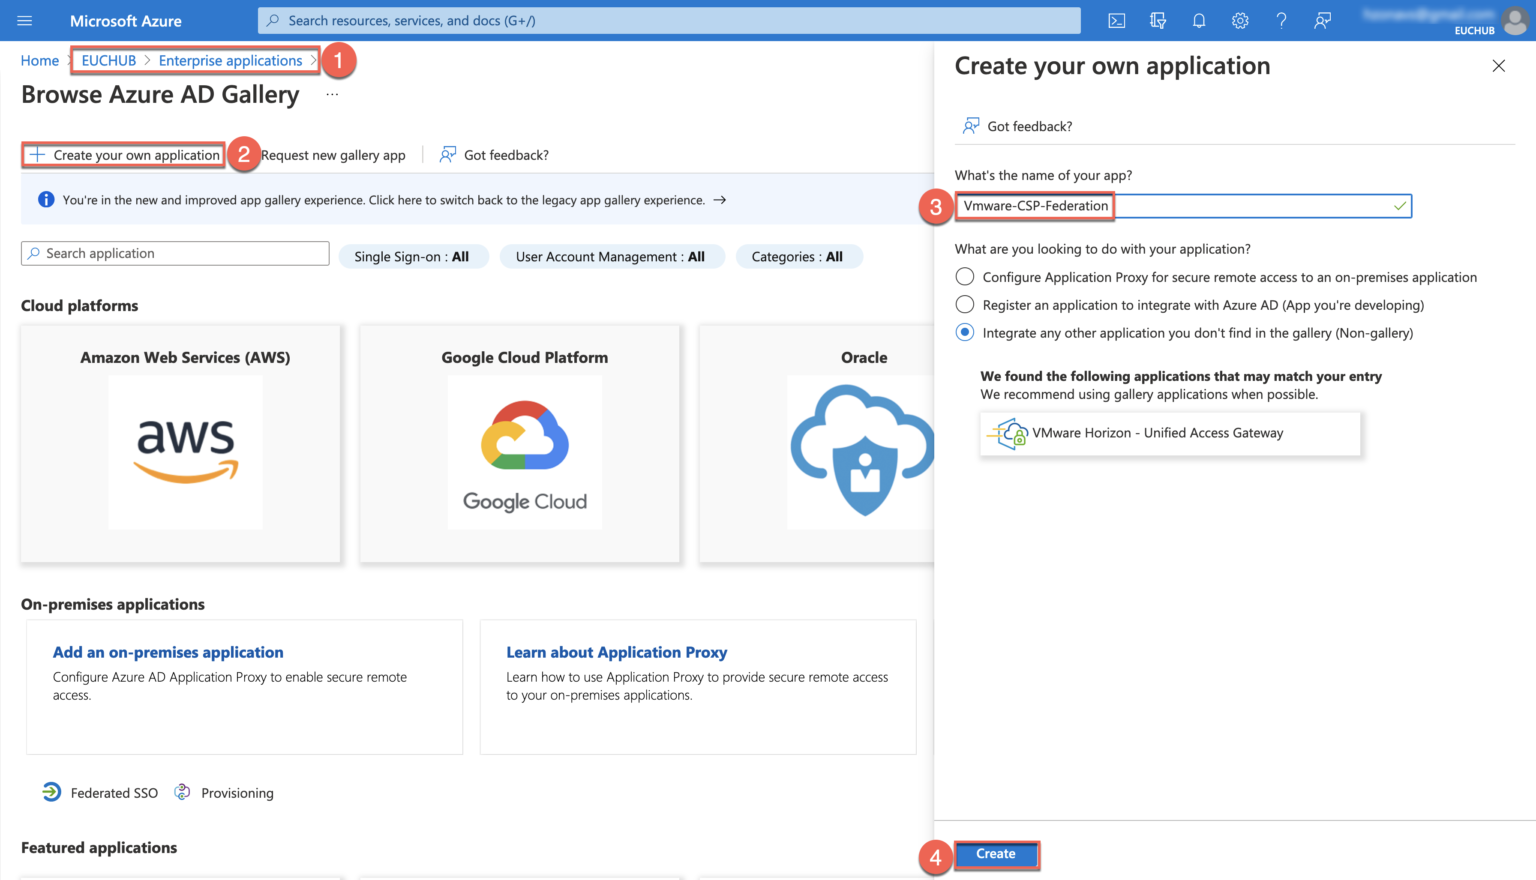Open the top bar feedback icon
This screenshot has width=1536, height=880.
click(1322, 20)
